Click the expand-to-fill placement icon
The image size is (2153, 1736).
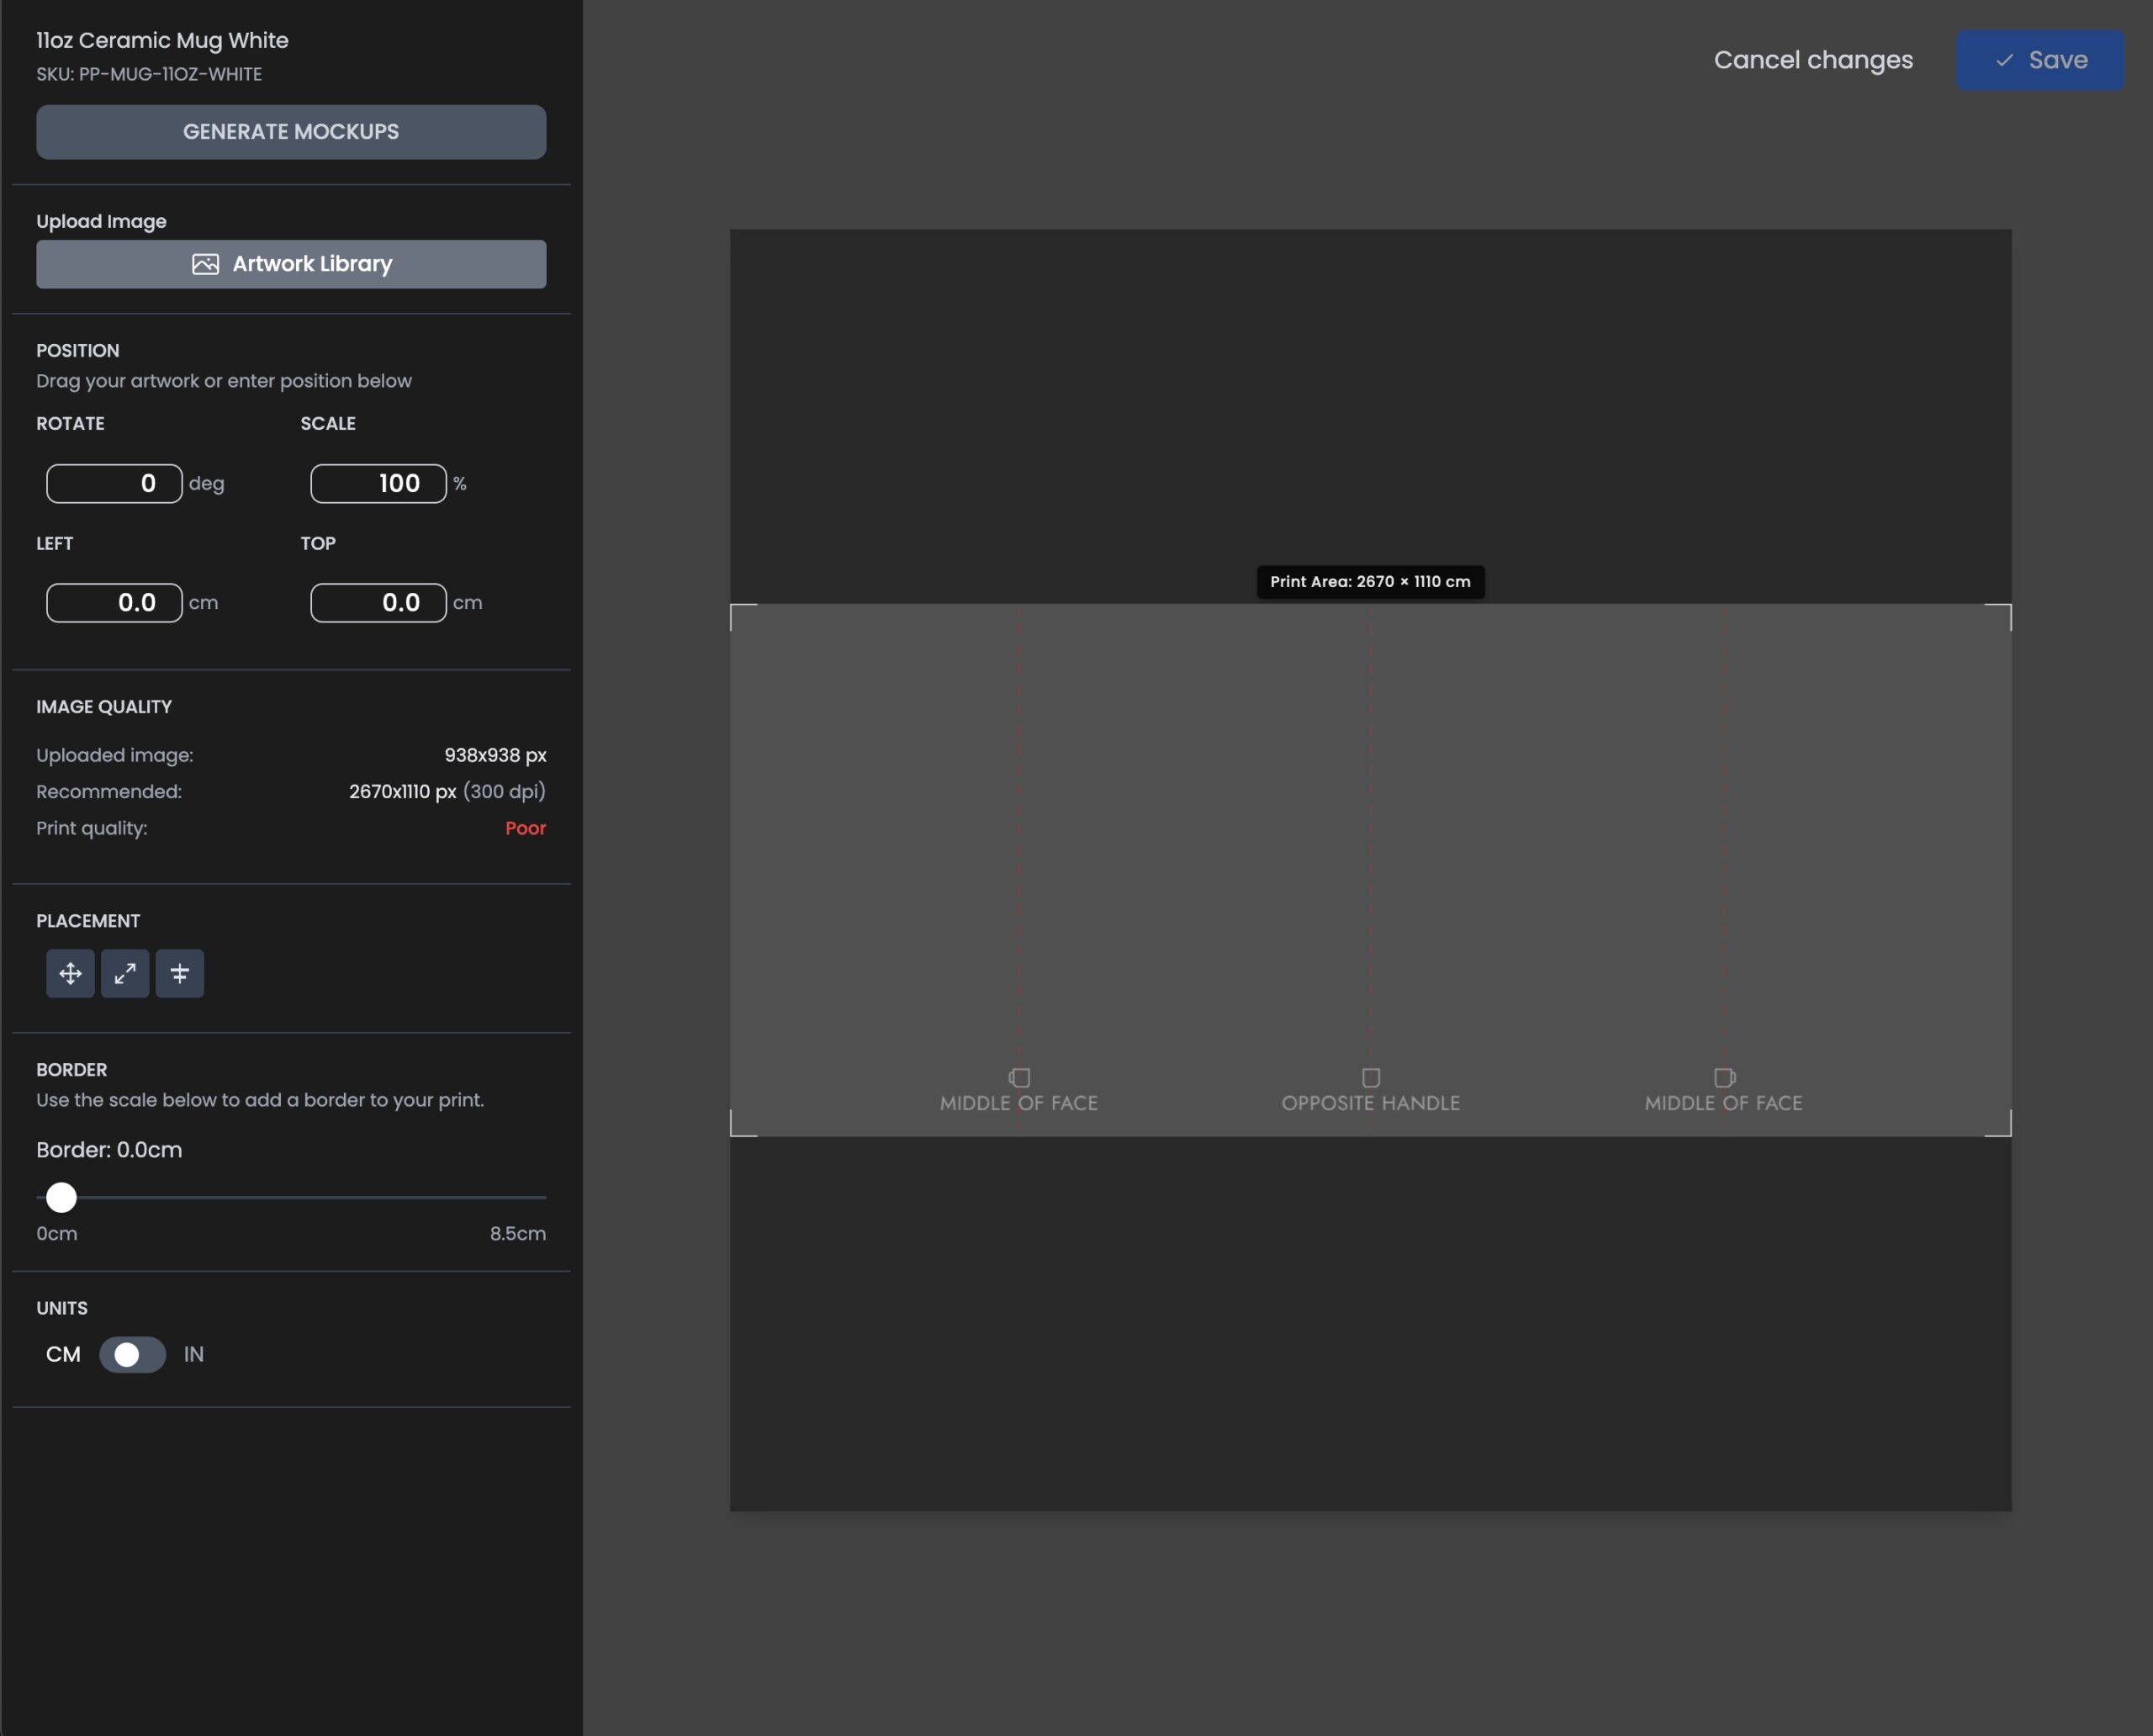click(125, 973)
